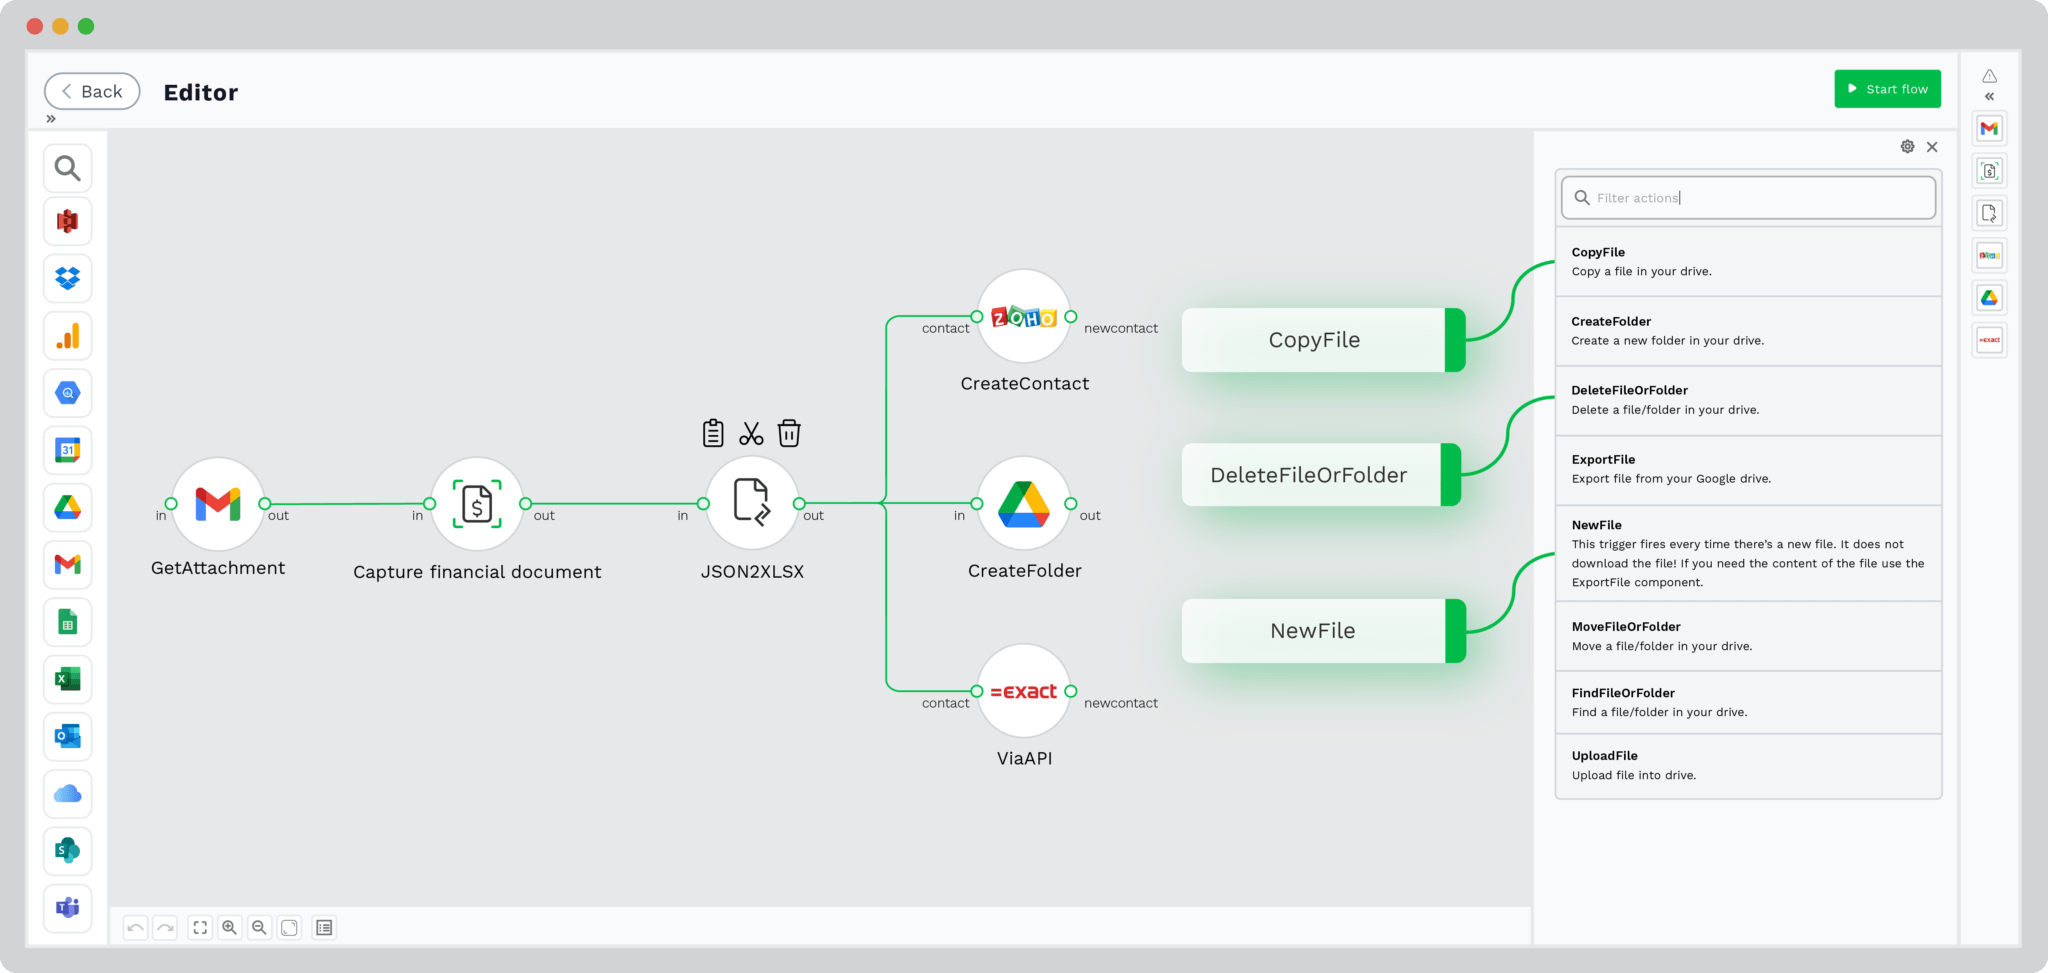The height and width of the screenshot is (973, 2048).
Task: Click the Filter actions search field
Action: (1750, 198)
